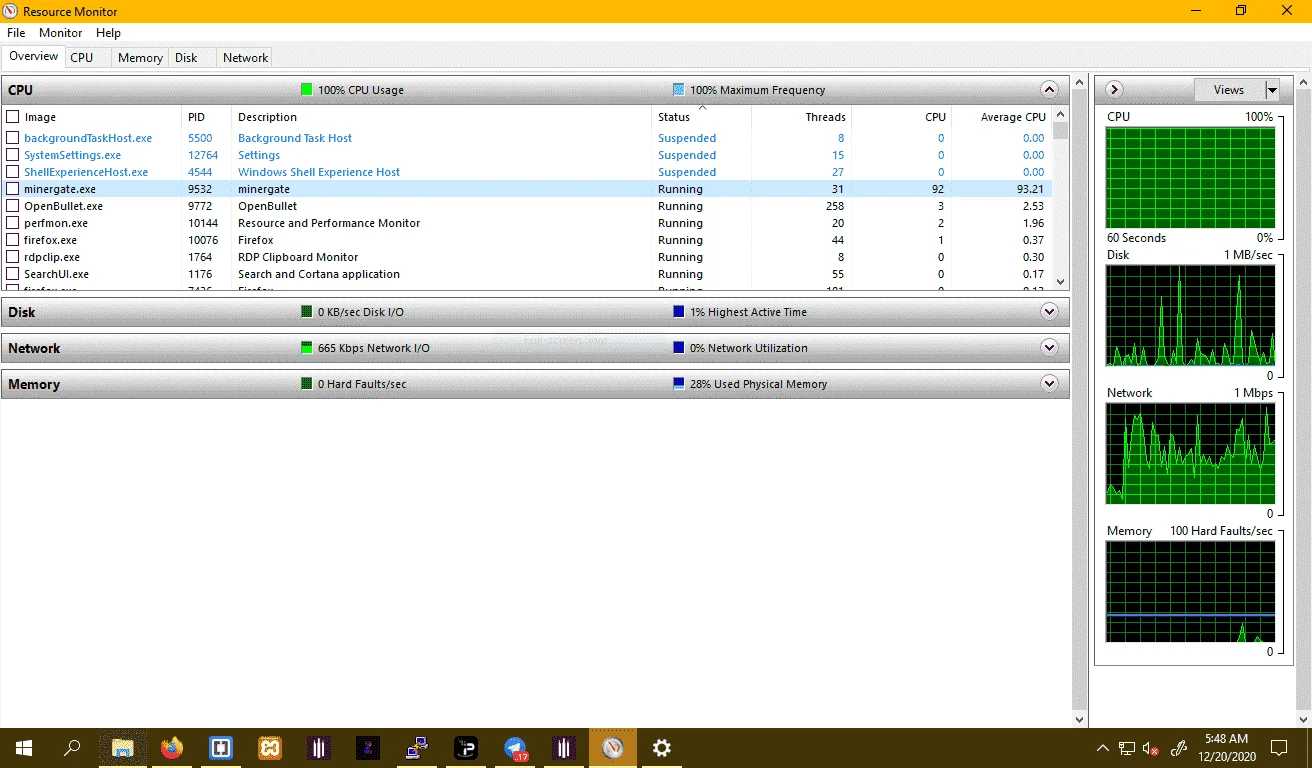Expand the Memory section chevron
Viewport: 1312px width, 768px height.
point(1049,383)
